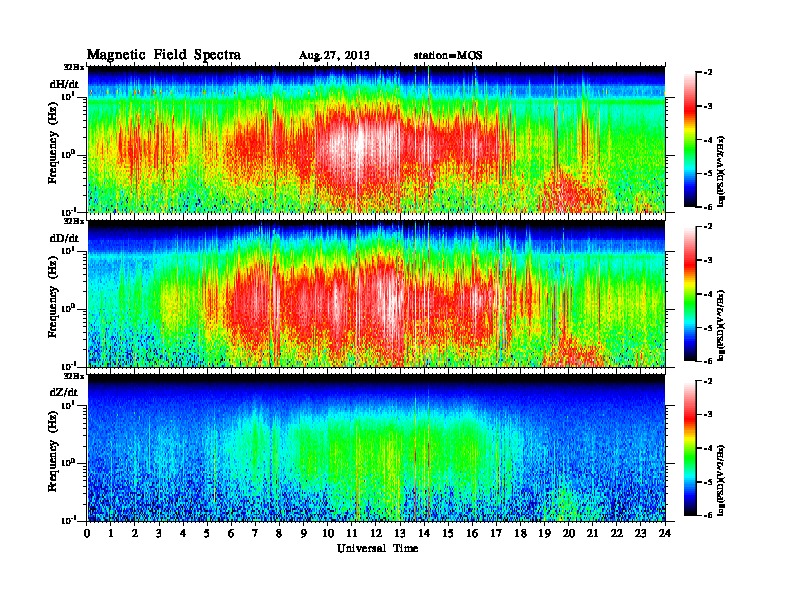Image resolution: width=792 pixels, height=612 pixels.
Task: Click '32Hz' label above the dH/dt panel
Action: [74, 67]
